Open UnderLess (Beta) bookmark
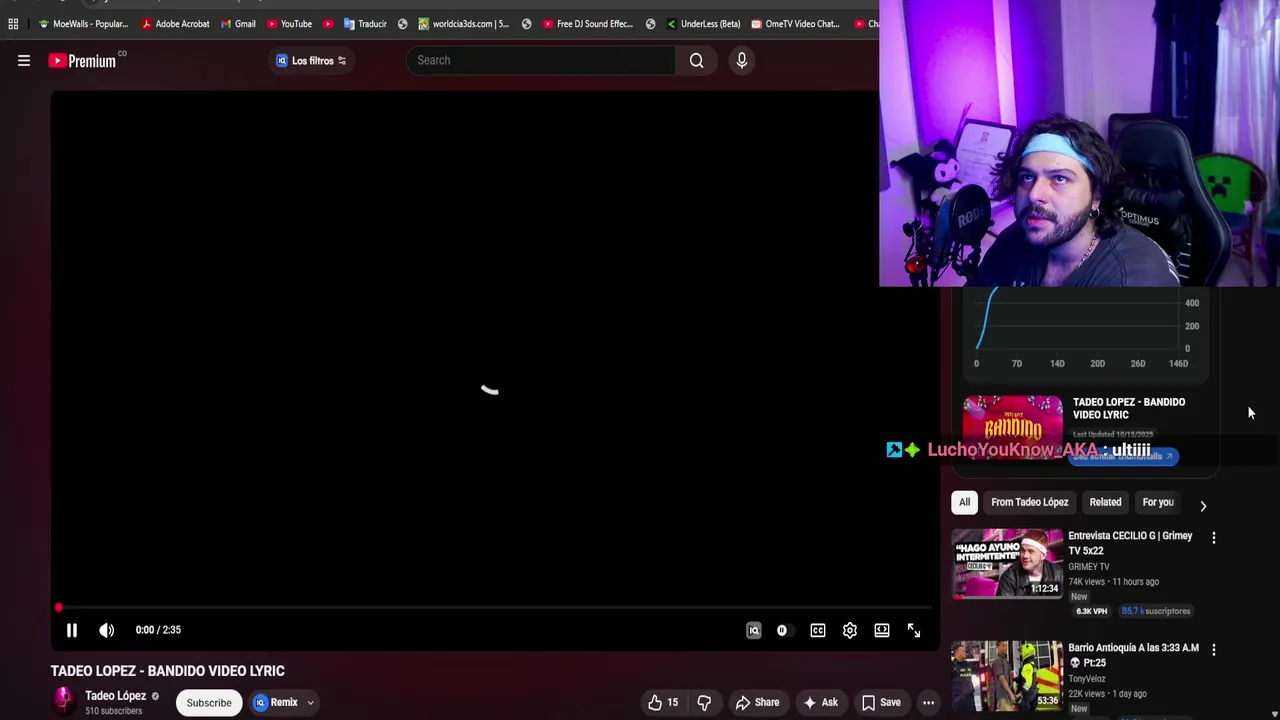This screenshot has height=720, width=1280. click(x=703, y=24)
